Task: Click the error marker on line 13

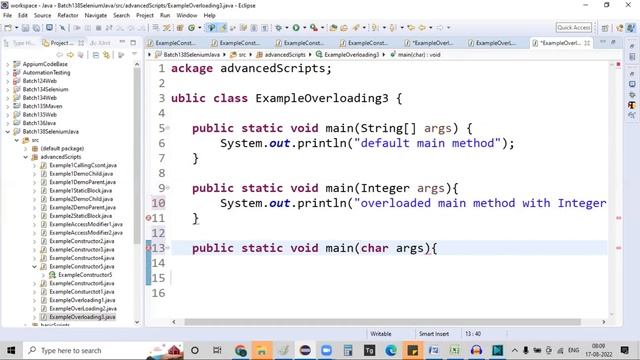Action: click(149, 248)
